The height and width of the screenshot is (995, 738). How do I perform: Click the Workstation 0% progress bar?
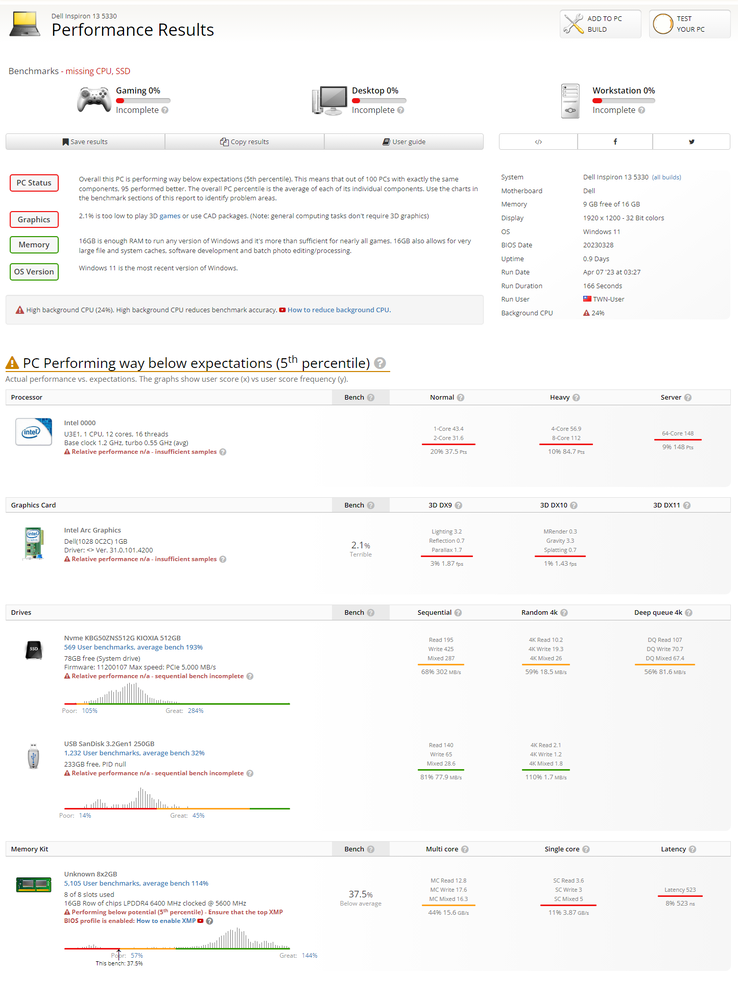pyautogui.click(x=624, y=100)
